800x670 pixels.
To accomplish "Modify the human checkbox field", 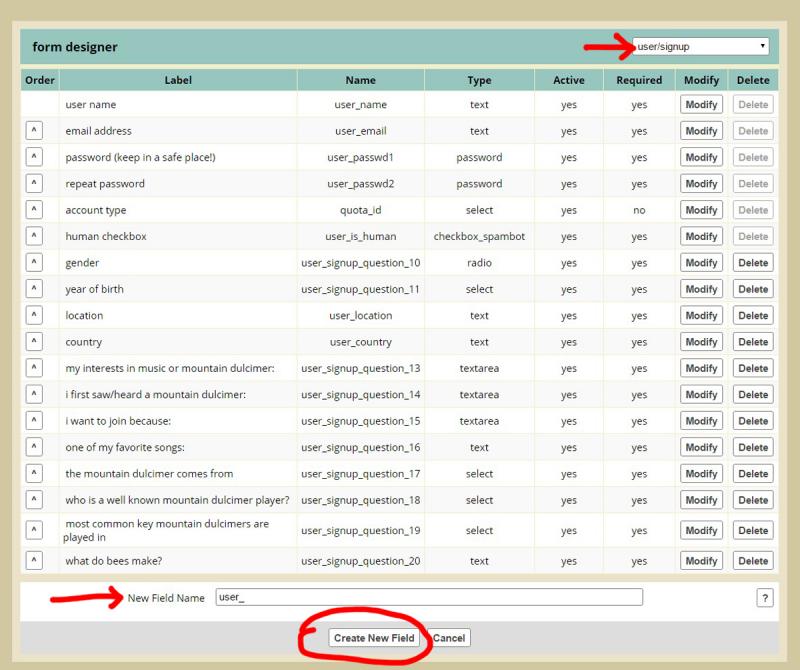I will pyautogui.click(x=701, y=237).
